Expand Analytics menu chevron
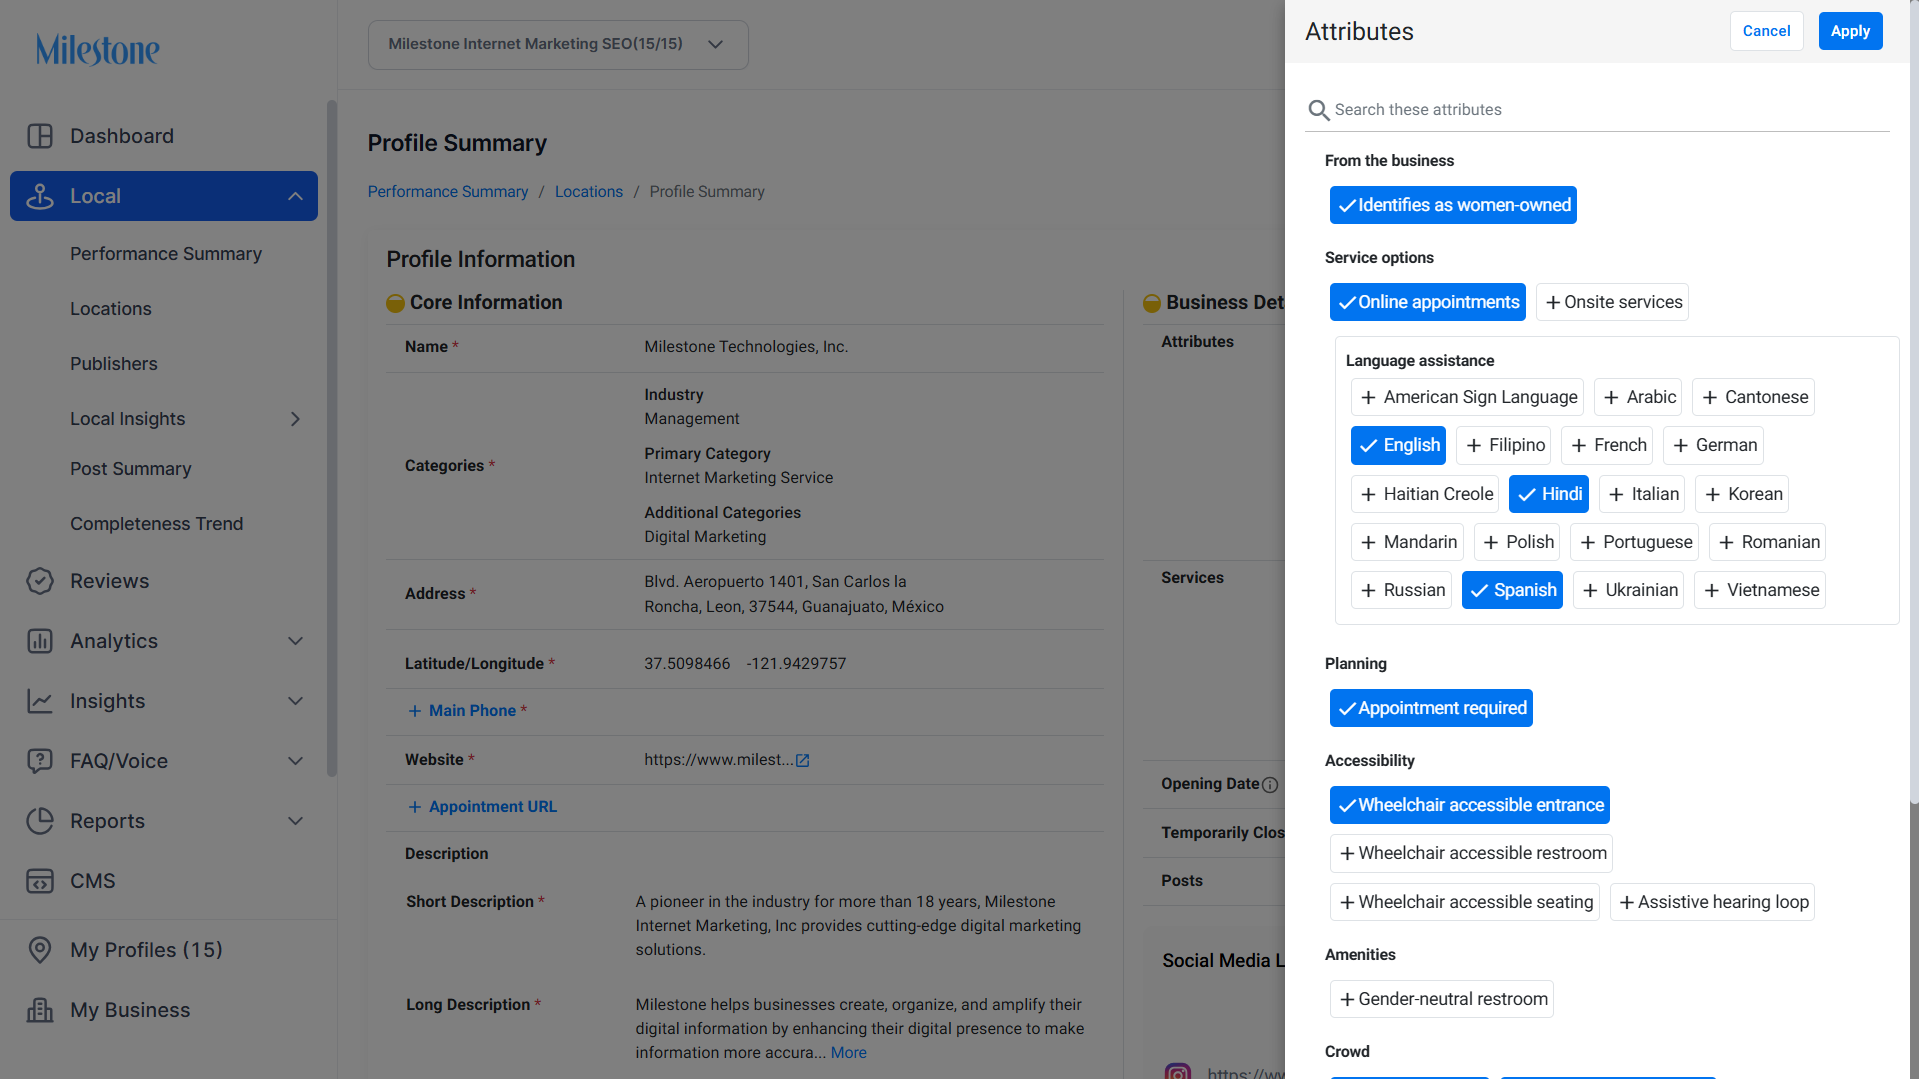The width and height of the screenshot is (1919, 1079). pyautogui.click(x=295, y=641)
